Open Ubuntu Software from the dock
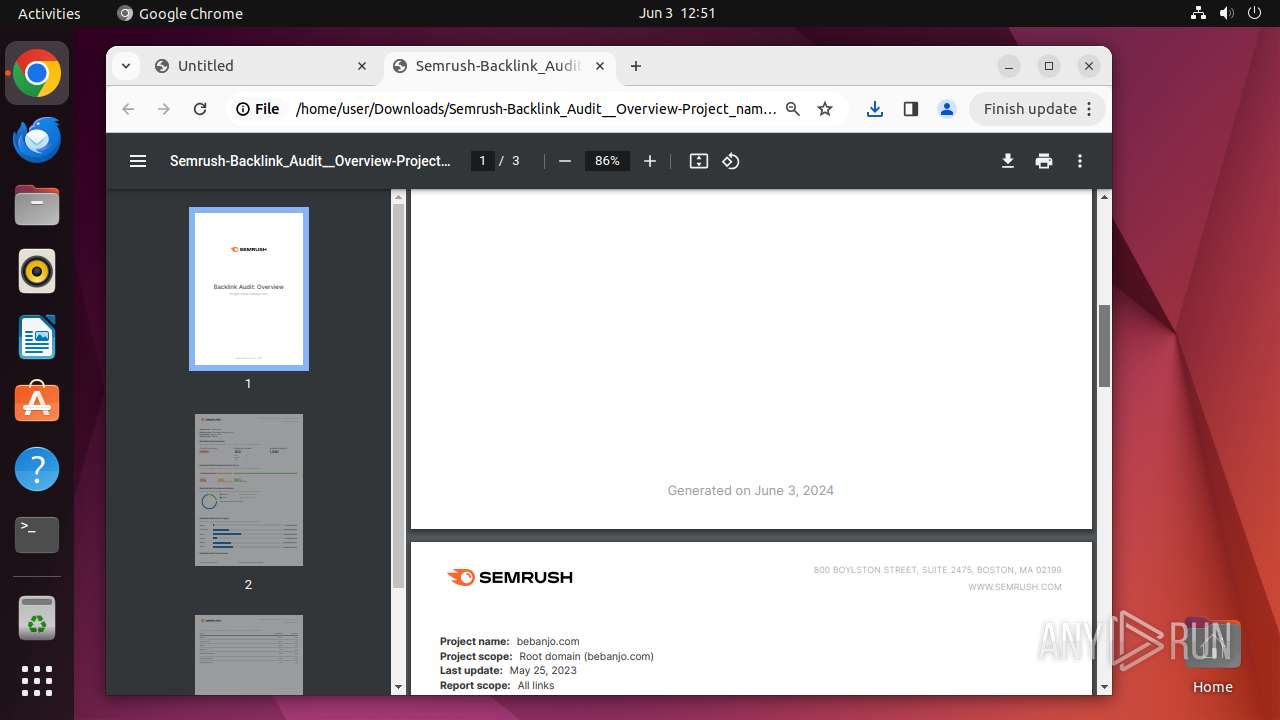 [x=37, y=403]
